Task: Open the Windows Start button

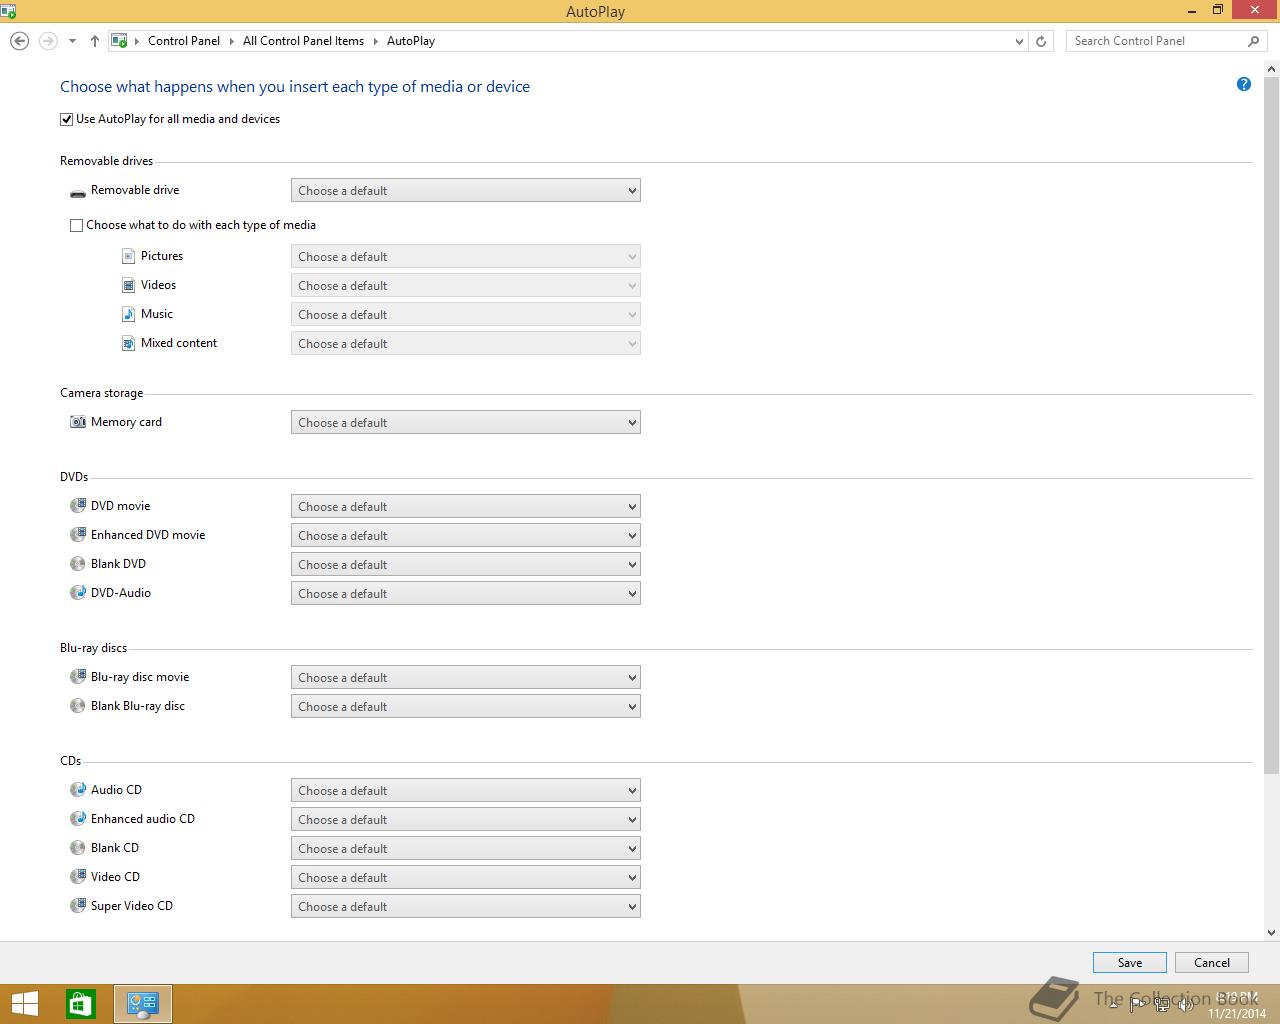Action: 24,1004
